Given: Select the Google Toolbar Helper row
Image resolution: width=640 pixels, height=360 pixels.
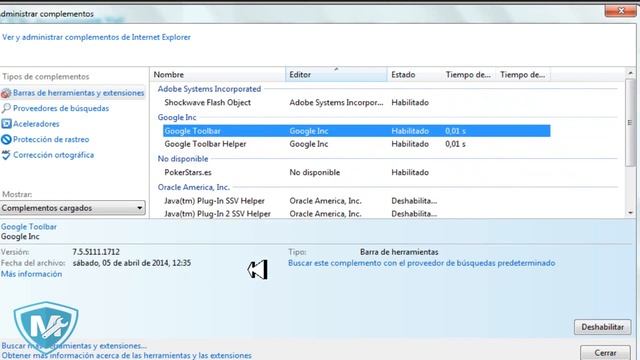Looking at the screenshot, I should pos(357,144).
